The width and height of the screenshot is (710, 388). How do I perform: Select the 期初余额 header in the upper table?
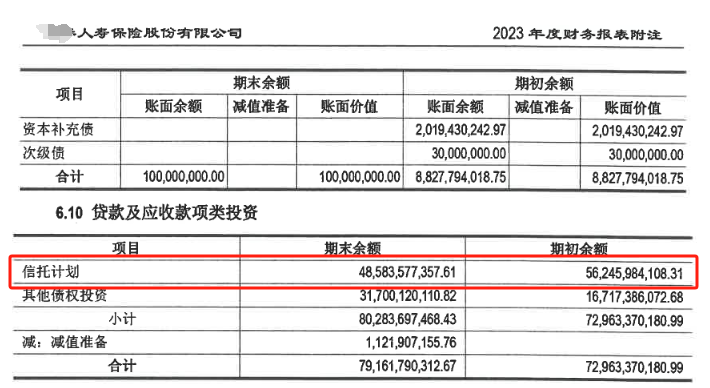point(544,83)
